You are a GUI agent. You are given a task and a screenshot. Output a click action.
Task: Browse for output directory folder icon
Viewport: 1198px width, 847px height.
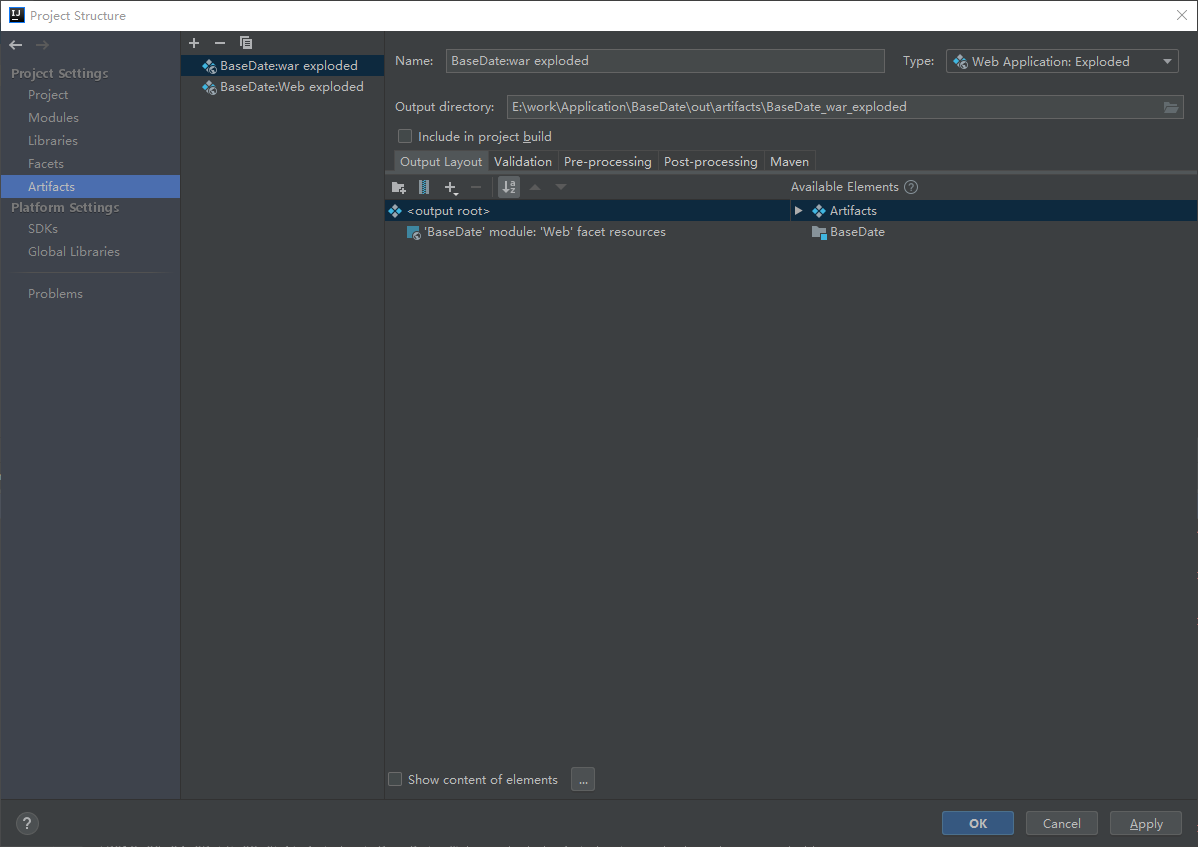(x=1170, y=108)
